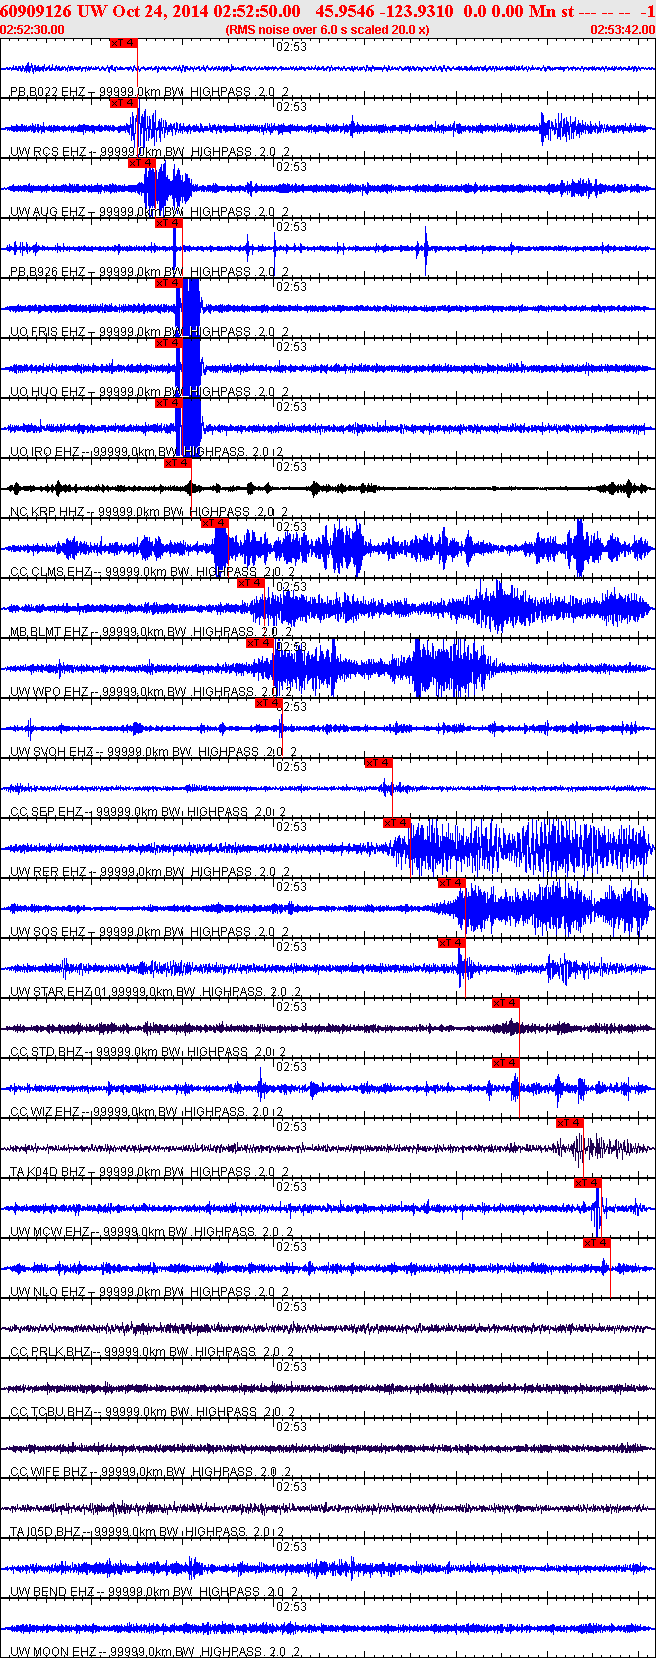656x1658 pixels.
Task: Click the start time 02:52:30.00 label
Action: 33,29
